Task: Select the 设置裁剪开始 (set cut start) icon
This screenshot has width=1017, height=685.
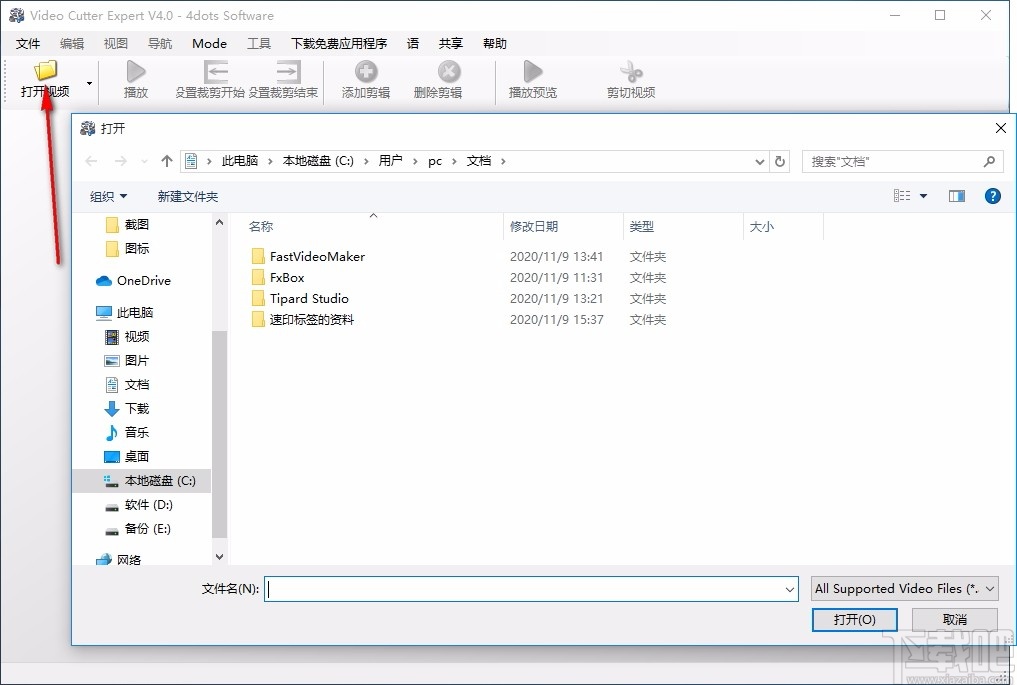Action: 216,72
